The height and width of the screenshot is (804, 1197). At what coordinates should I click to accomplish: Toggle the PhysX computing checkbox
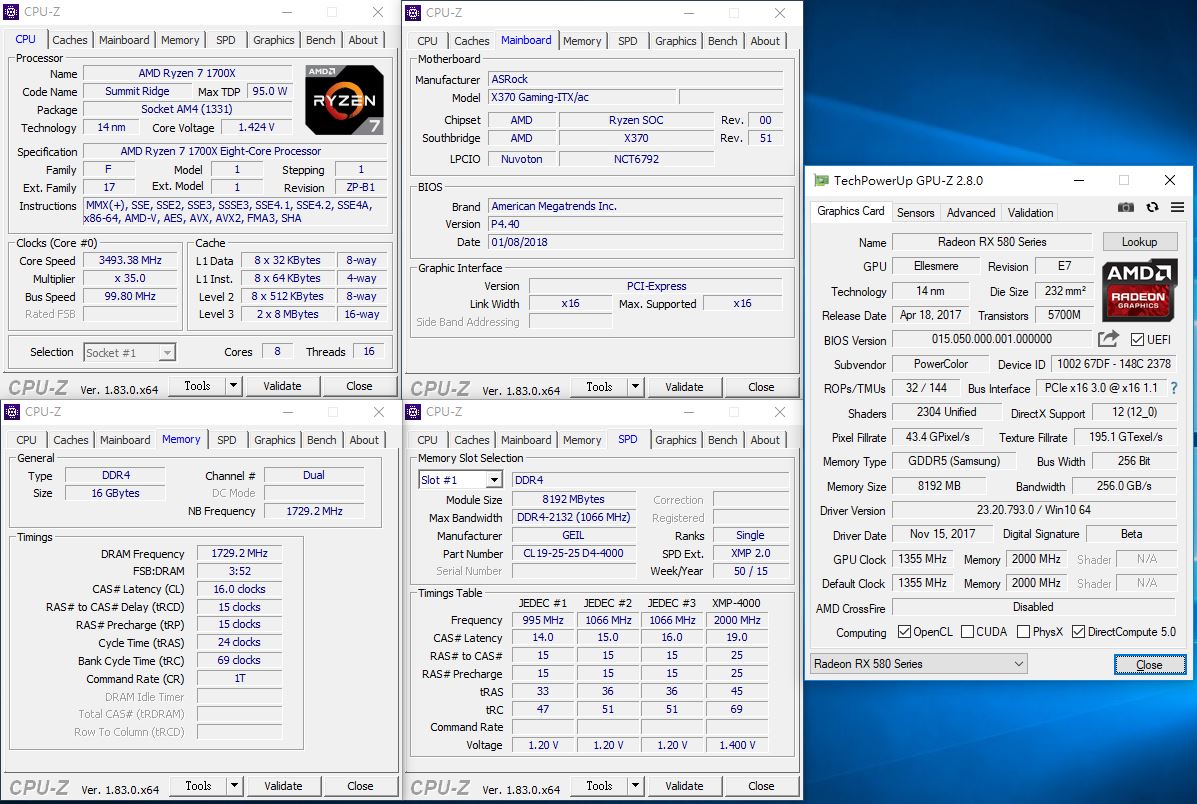pyautogui.click(x=1023, y=631)
